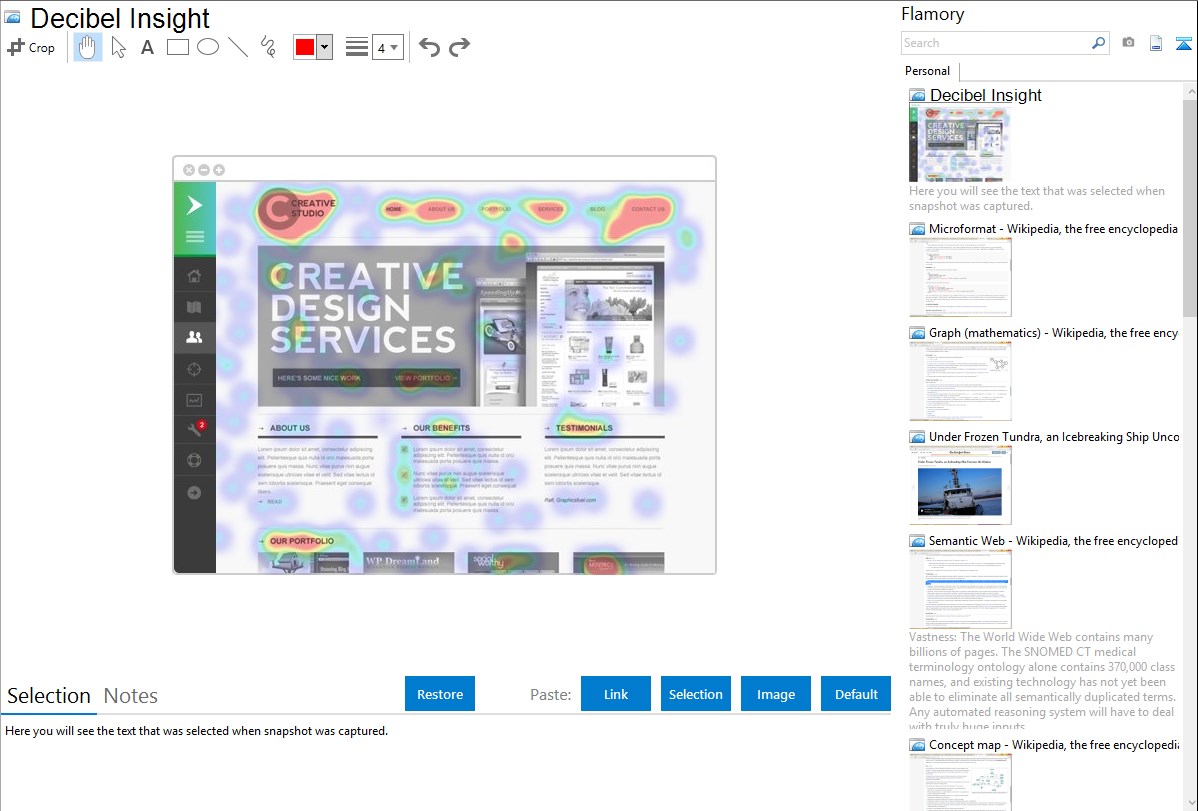Redo the last undone action

pos(459,47)
